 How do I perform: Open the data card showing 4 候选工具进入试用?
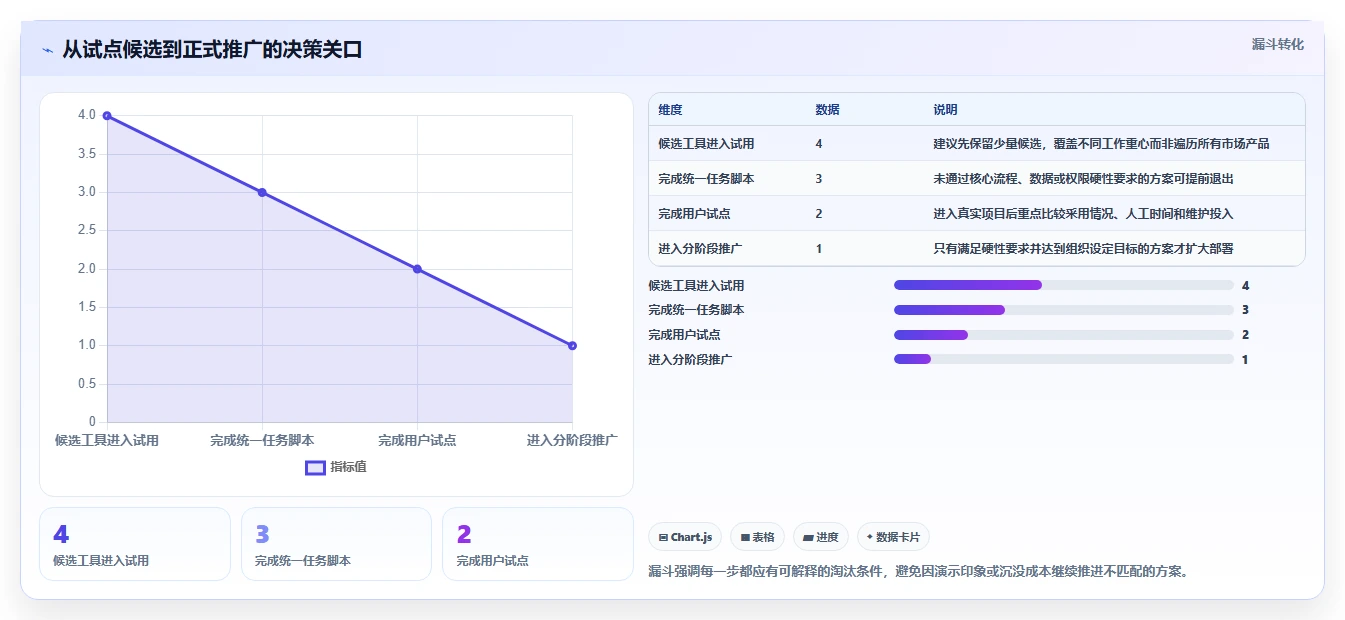(x=135, y=544)
